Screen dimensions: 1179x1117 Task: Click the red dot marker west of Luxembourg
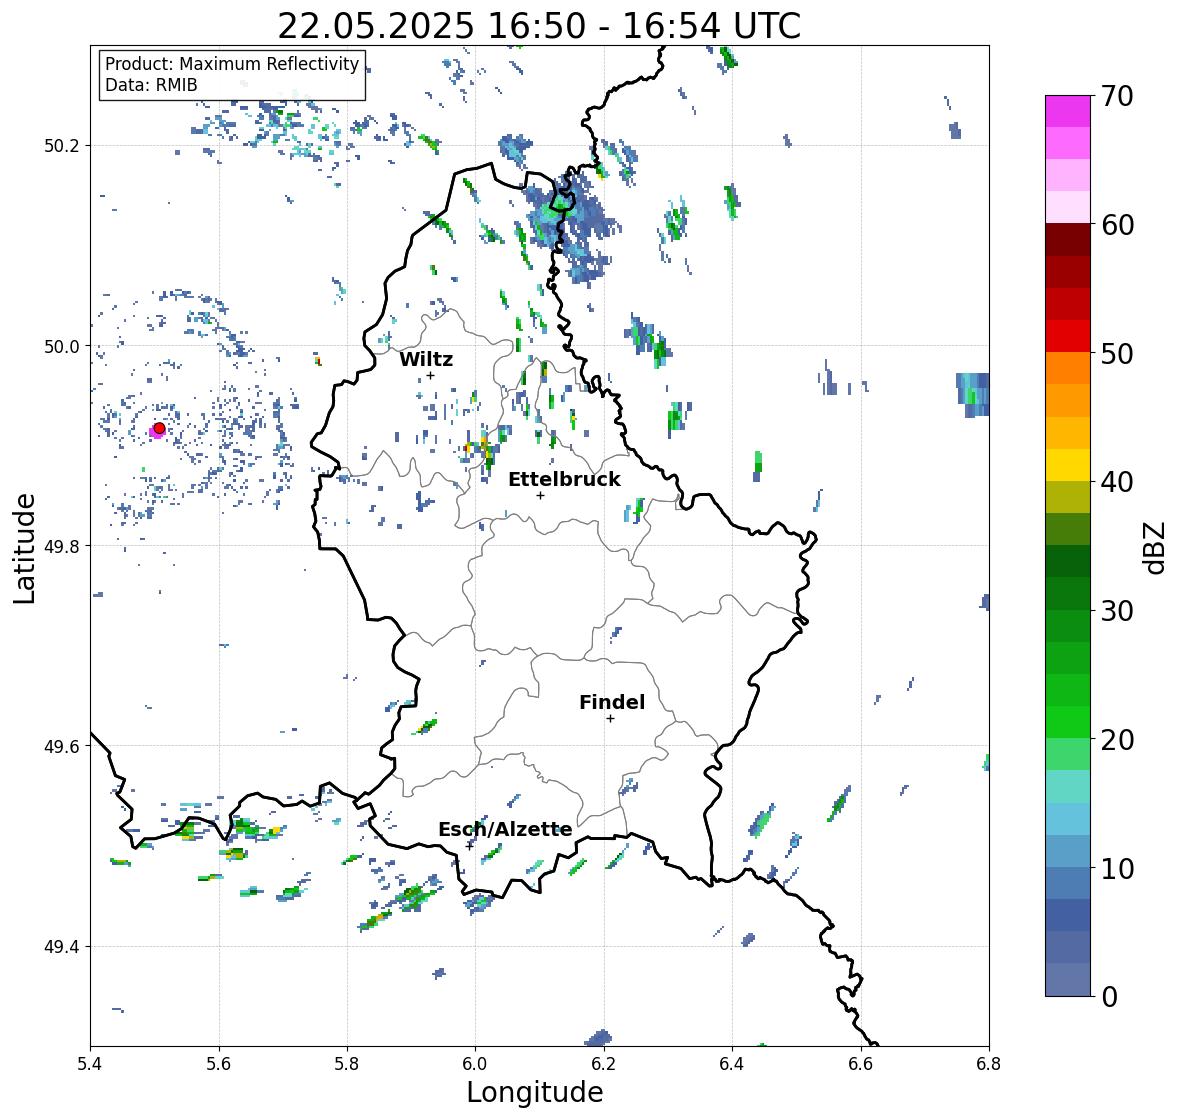coord(159,428)
